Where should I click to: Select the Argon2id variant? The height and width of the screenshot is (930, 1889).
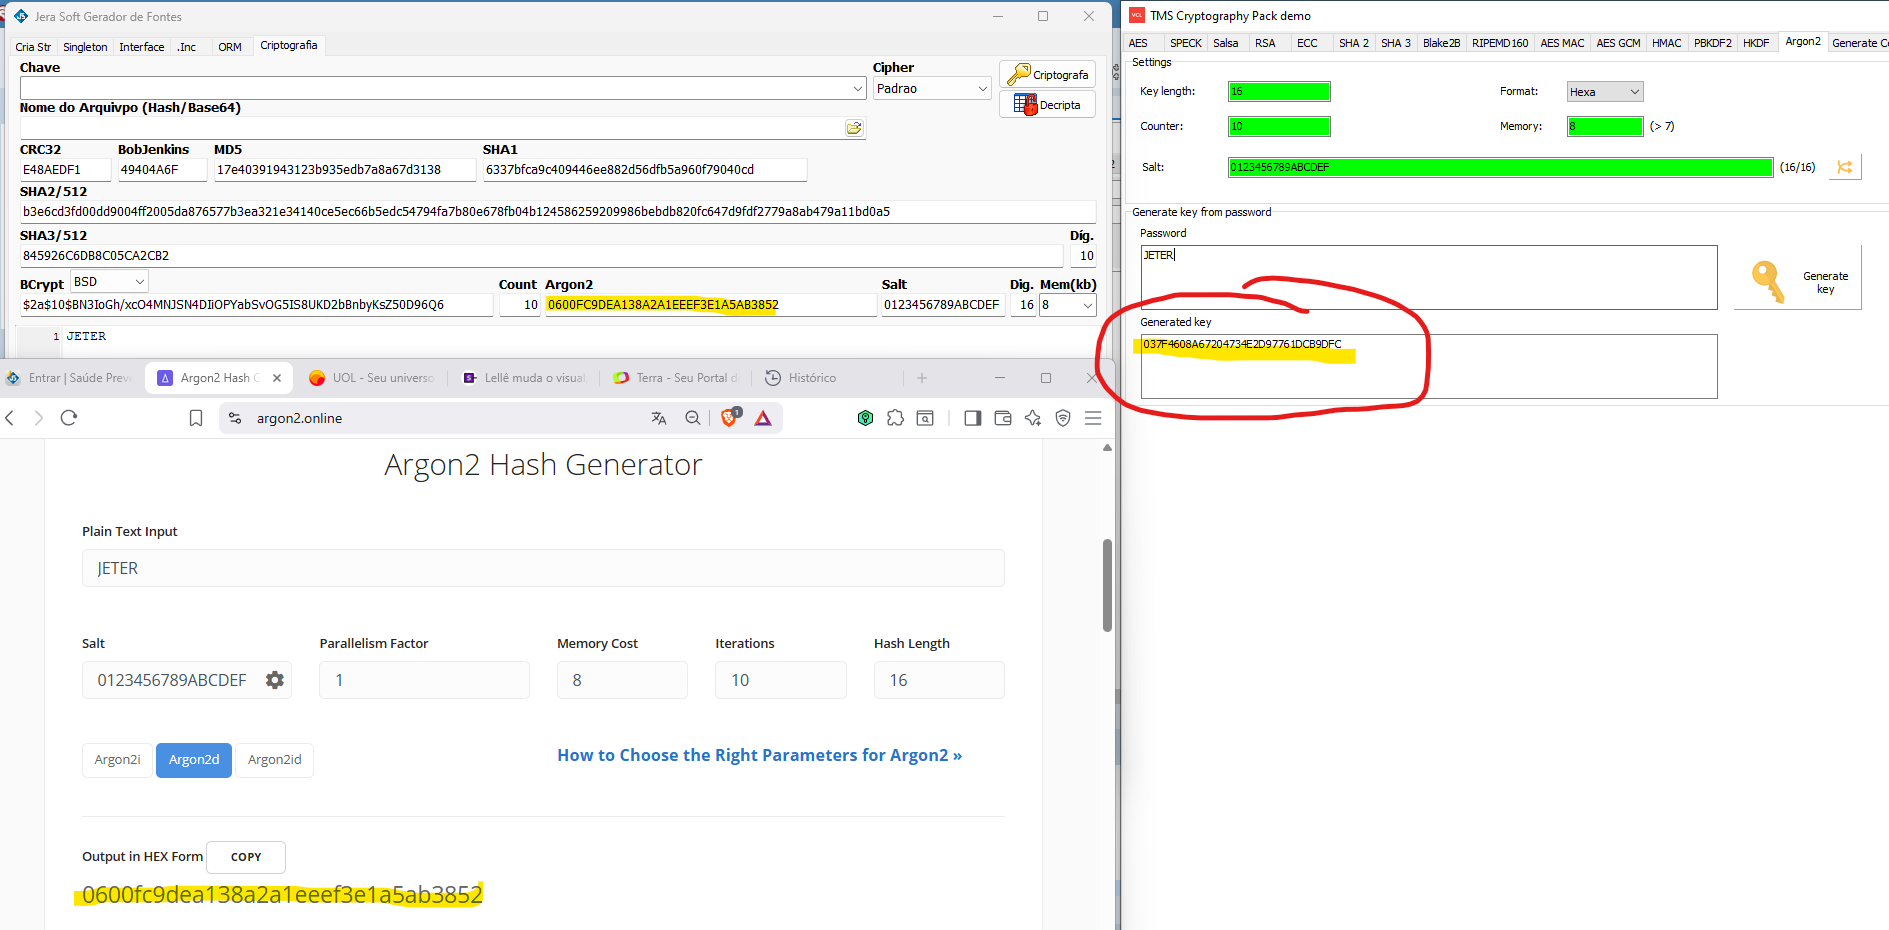(274, 760)
